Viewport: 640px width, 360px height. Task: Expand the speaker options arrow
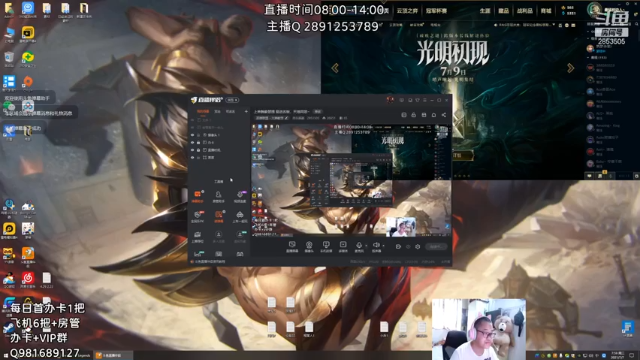[x=384, y=246]
